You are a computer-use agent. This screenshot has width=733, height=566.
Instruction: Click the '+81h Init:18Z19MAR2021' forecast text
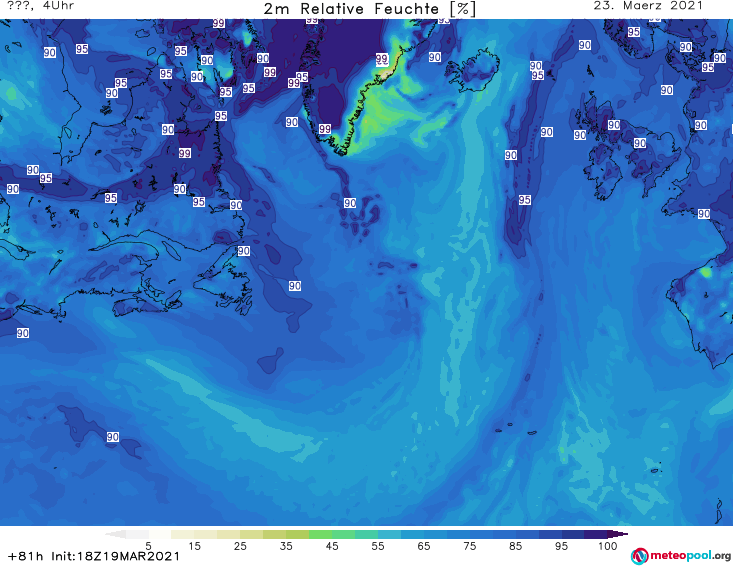94,556
